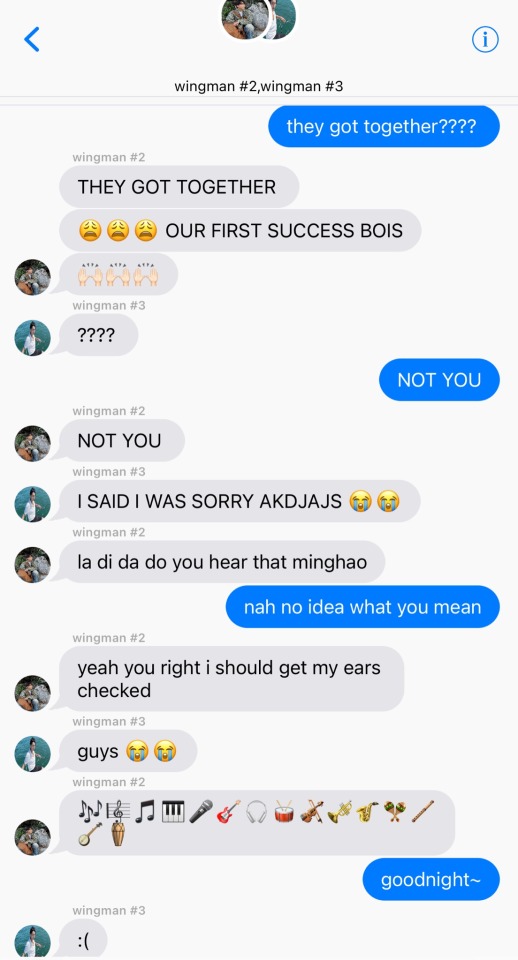Select the 'THEY GOT TOGETHER' gray bubble

click(x=179, y=187)
